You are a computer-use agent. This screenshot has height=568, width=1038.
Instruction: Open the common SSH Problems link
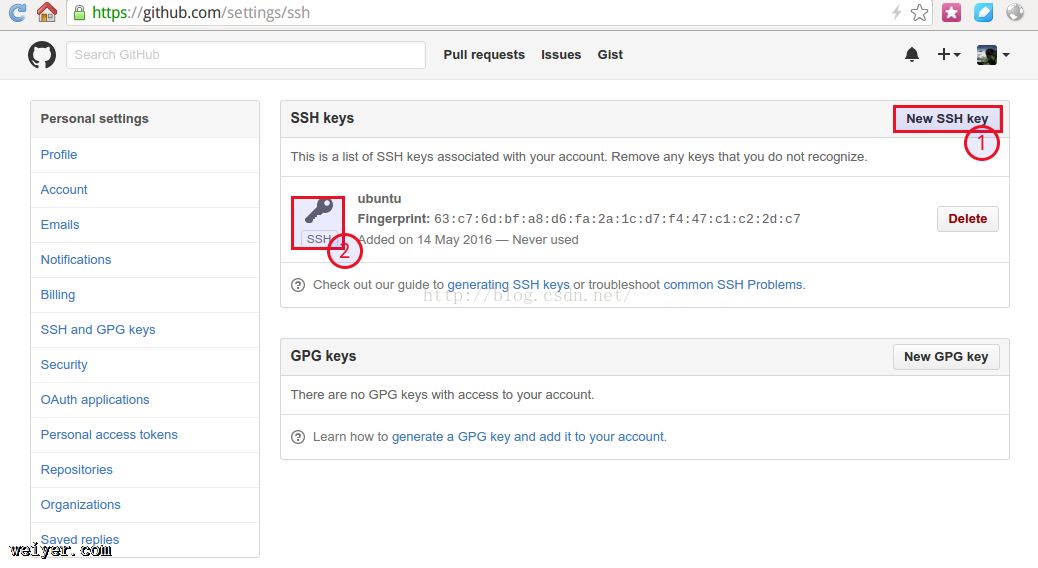click(x=733, y=285)
